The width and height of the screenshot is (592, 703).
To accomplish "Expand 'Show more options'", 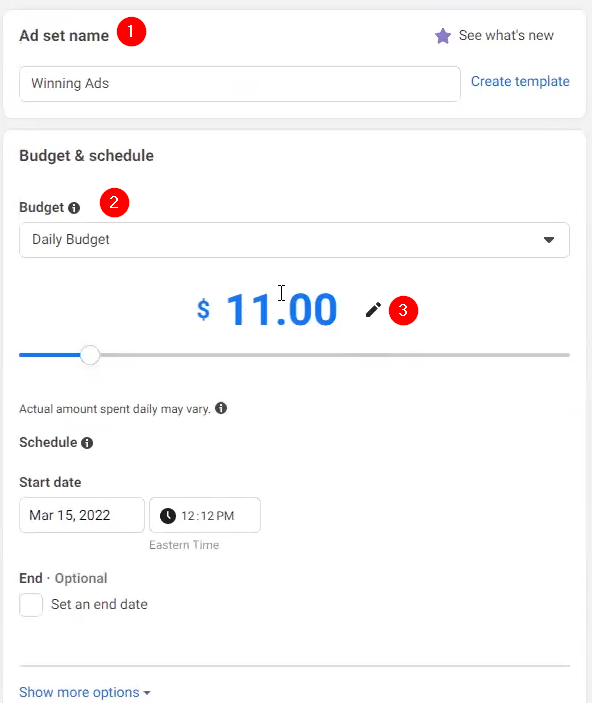I will 84,692.
